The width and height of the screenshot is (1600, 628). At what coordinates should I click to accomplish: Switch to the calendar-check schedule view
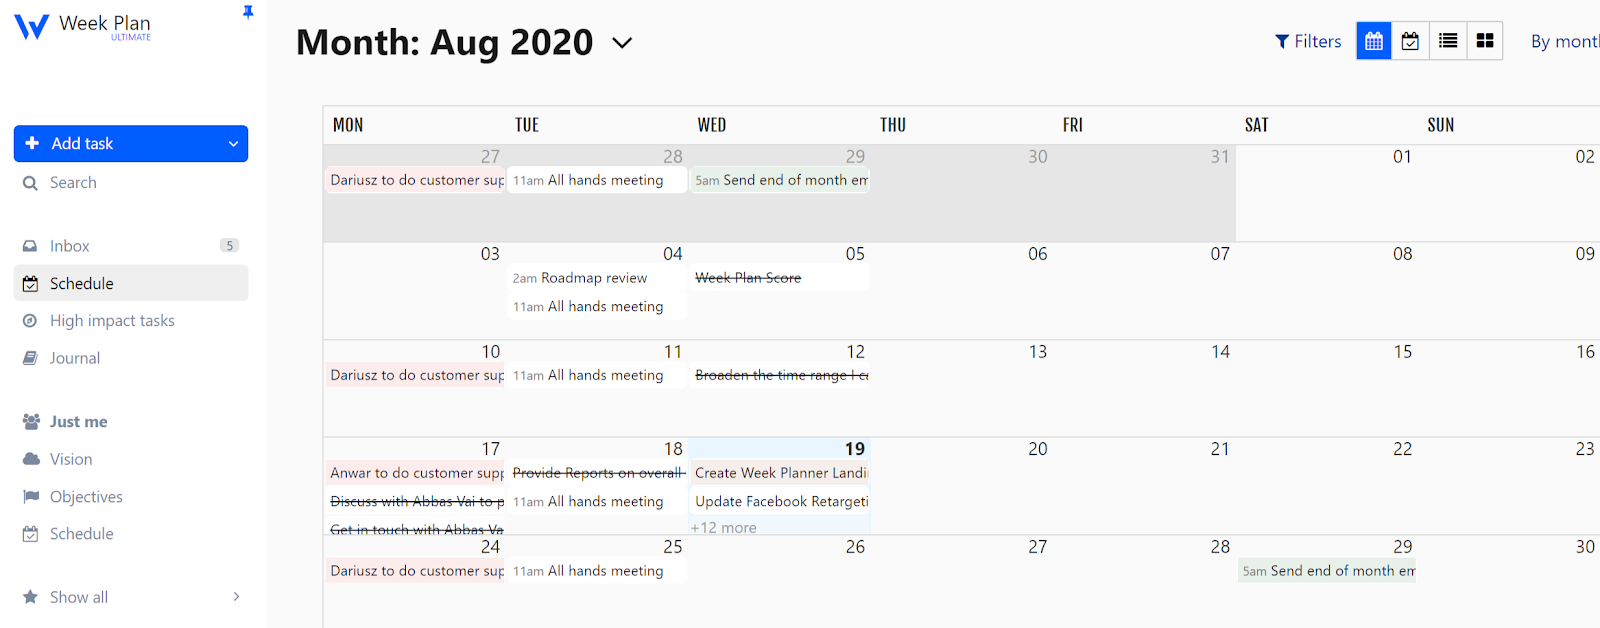point(1410,41)
